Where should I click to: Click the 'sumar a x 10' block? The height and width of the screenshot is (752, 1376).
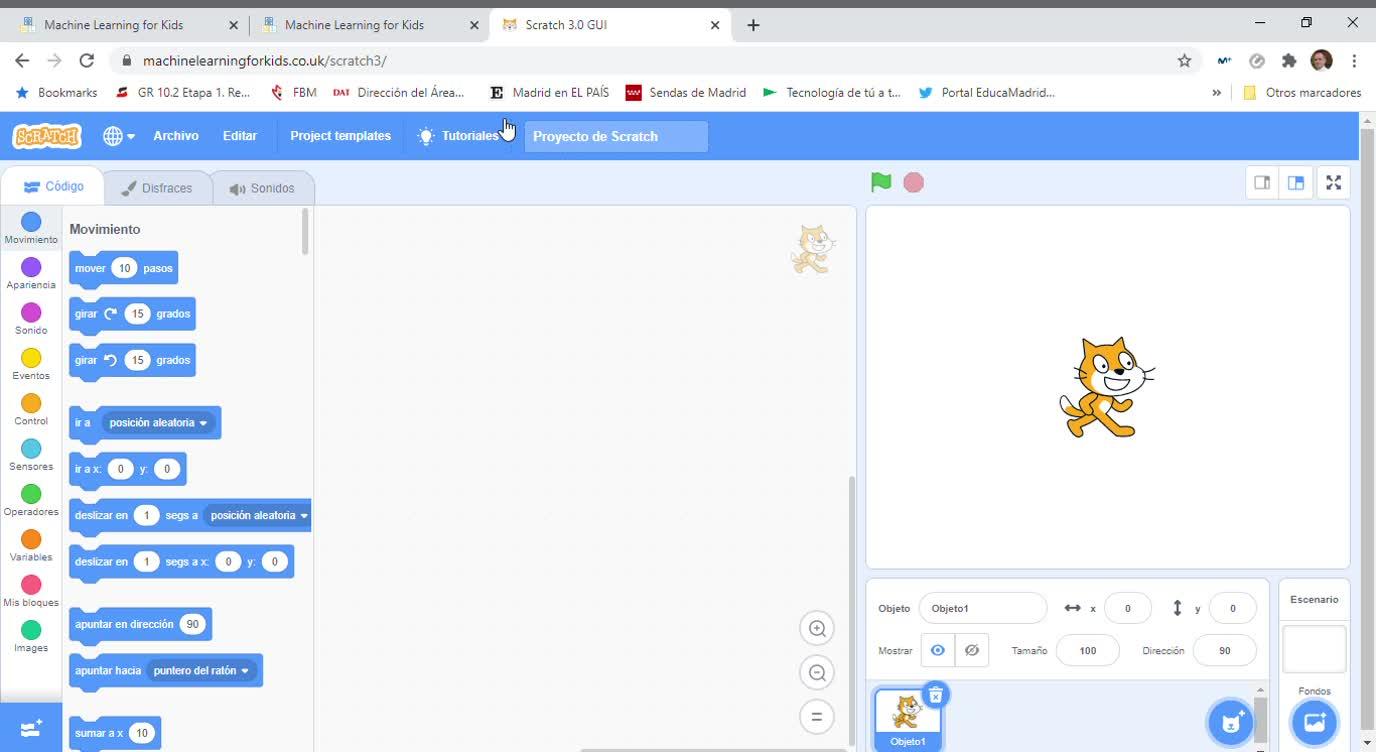[115, 734]
